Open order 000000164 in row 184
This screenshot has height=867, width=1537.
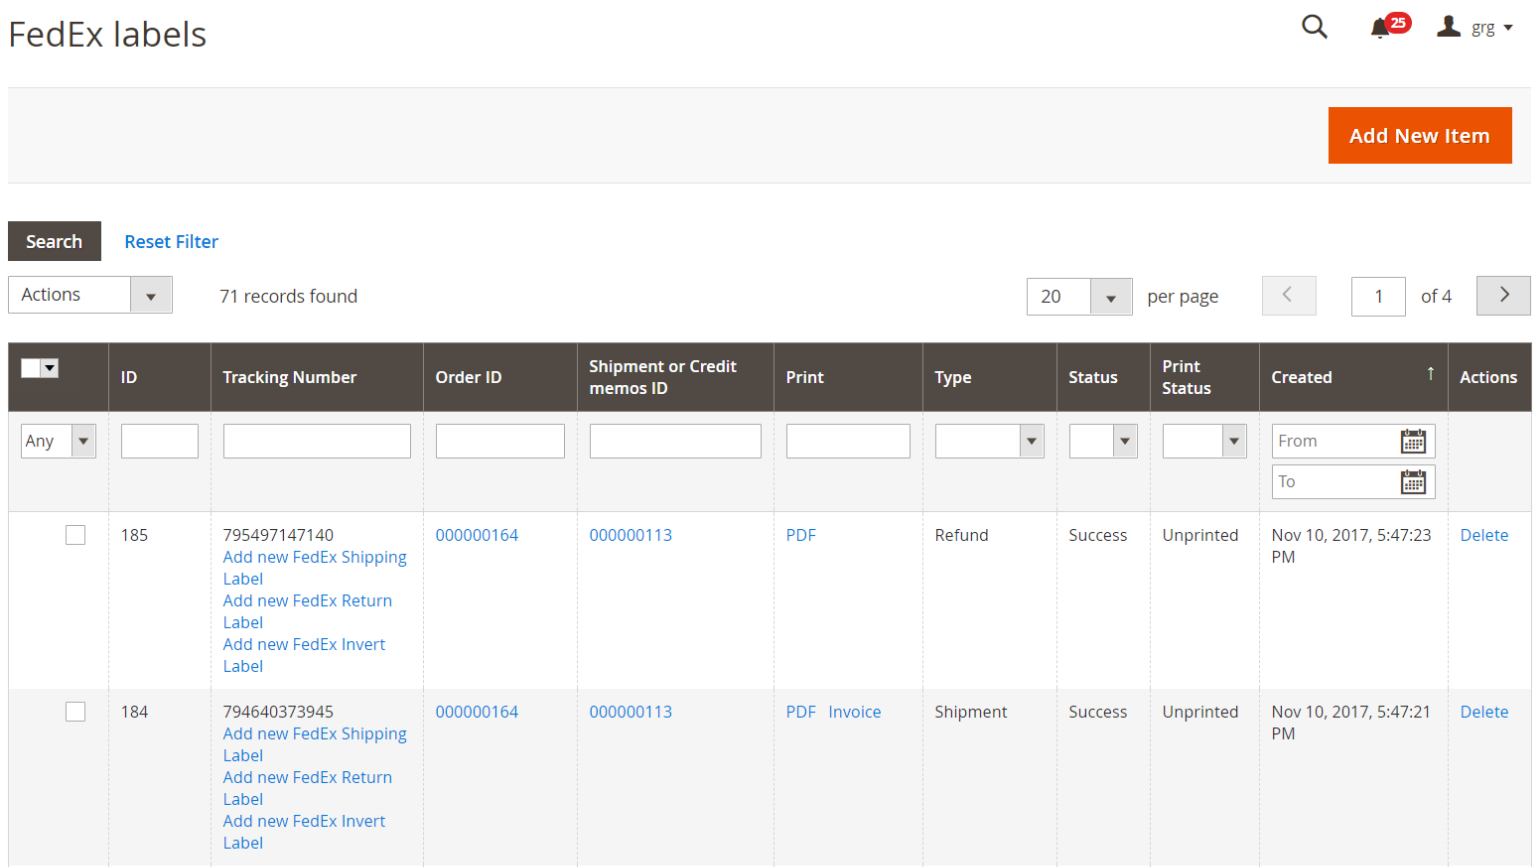coord(476,712)
